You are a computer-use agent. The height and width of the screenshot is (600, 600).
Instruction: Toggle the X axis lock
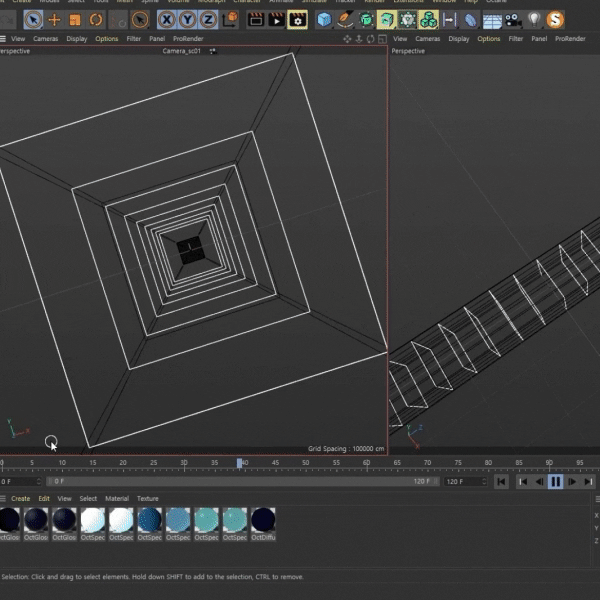click(x=166, y=20)
